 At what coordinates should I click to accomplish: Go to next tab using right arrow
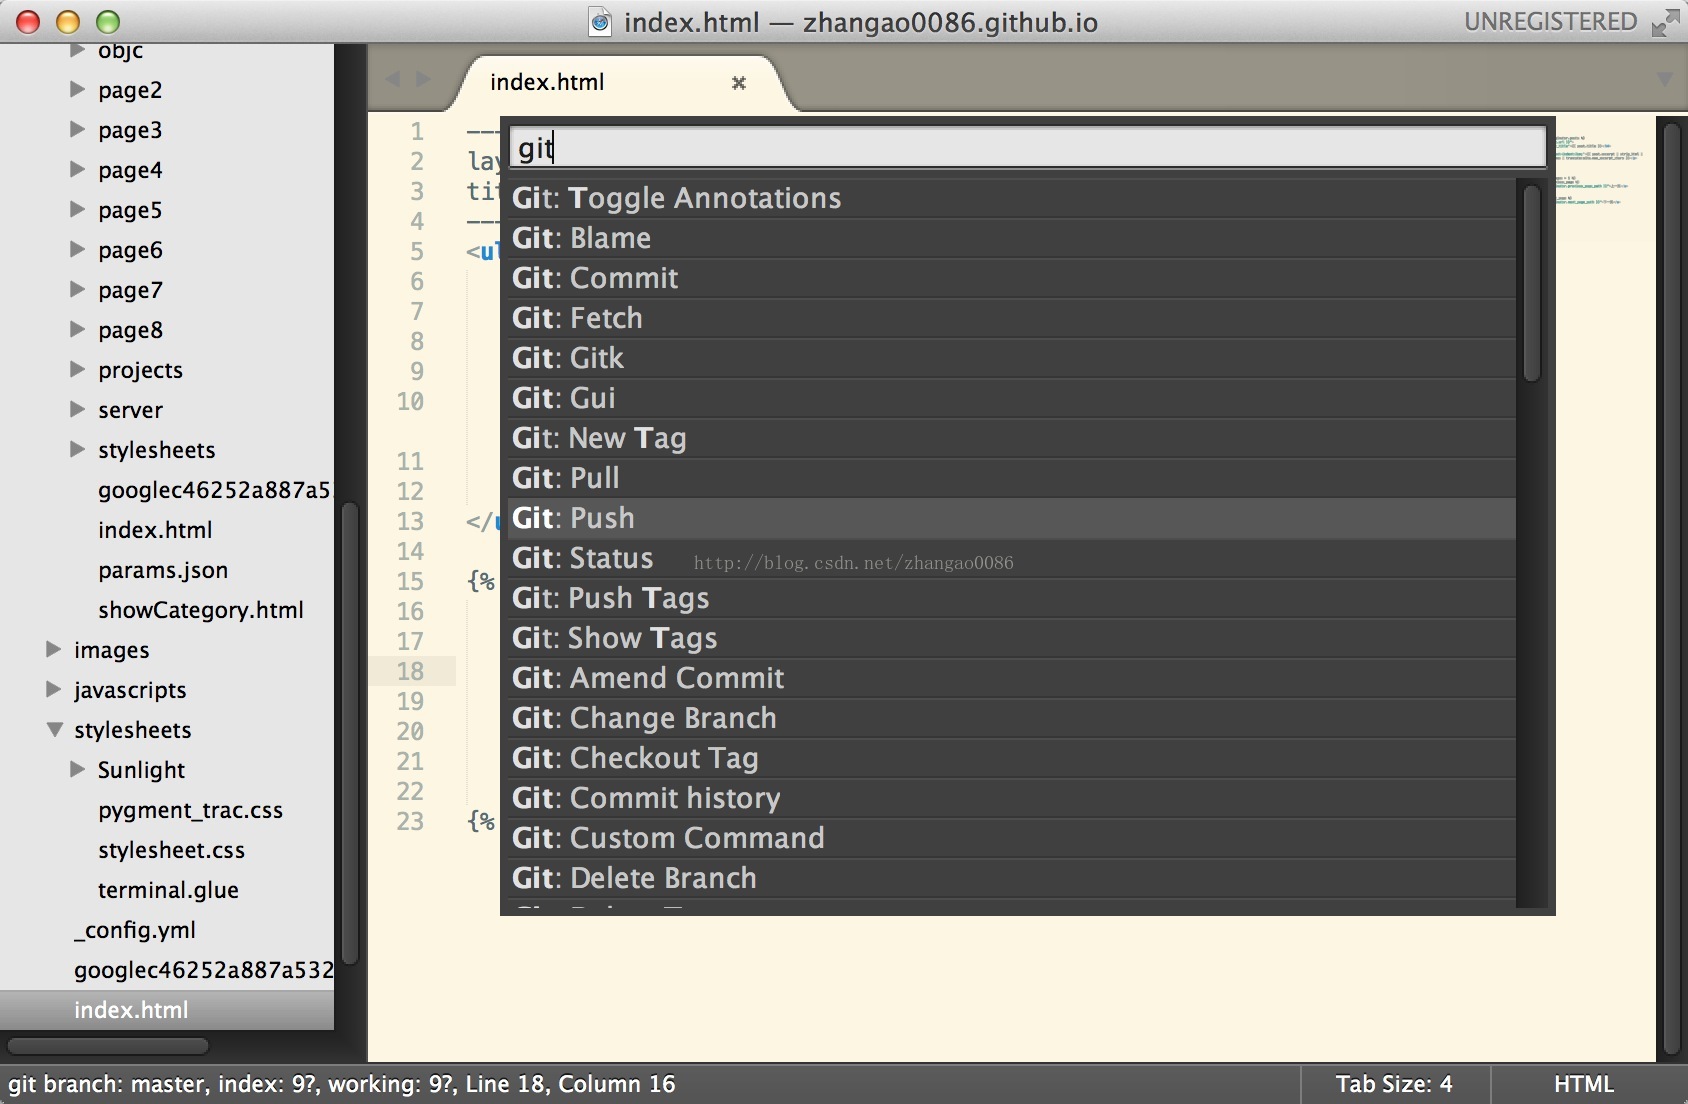pyautogui.click(x=423, y=79)
